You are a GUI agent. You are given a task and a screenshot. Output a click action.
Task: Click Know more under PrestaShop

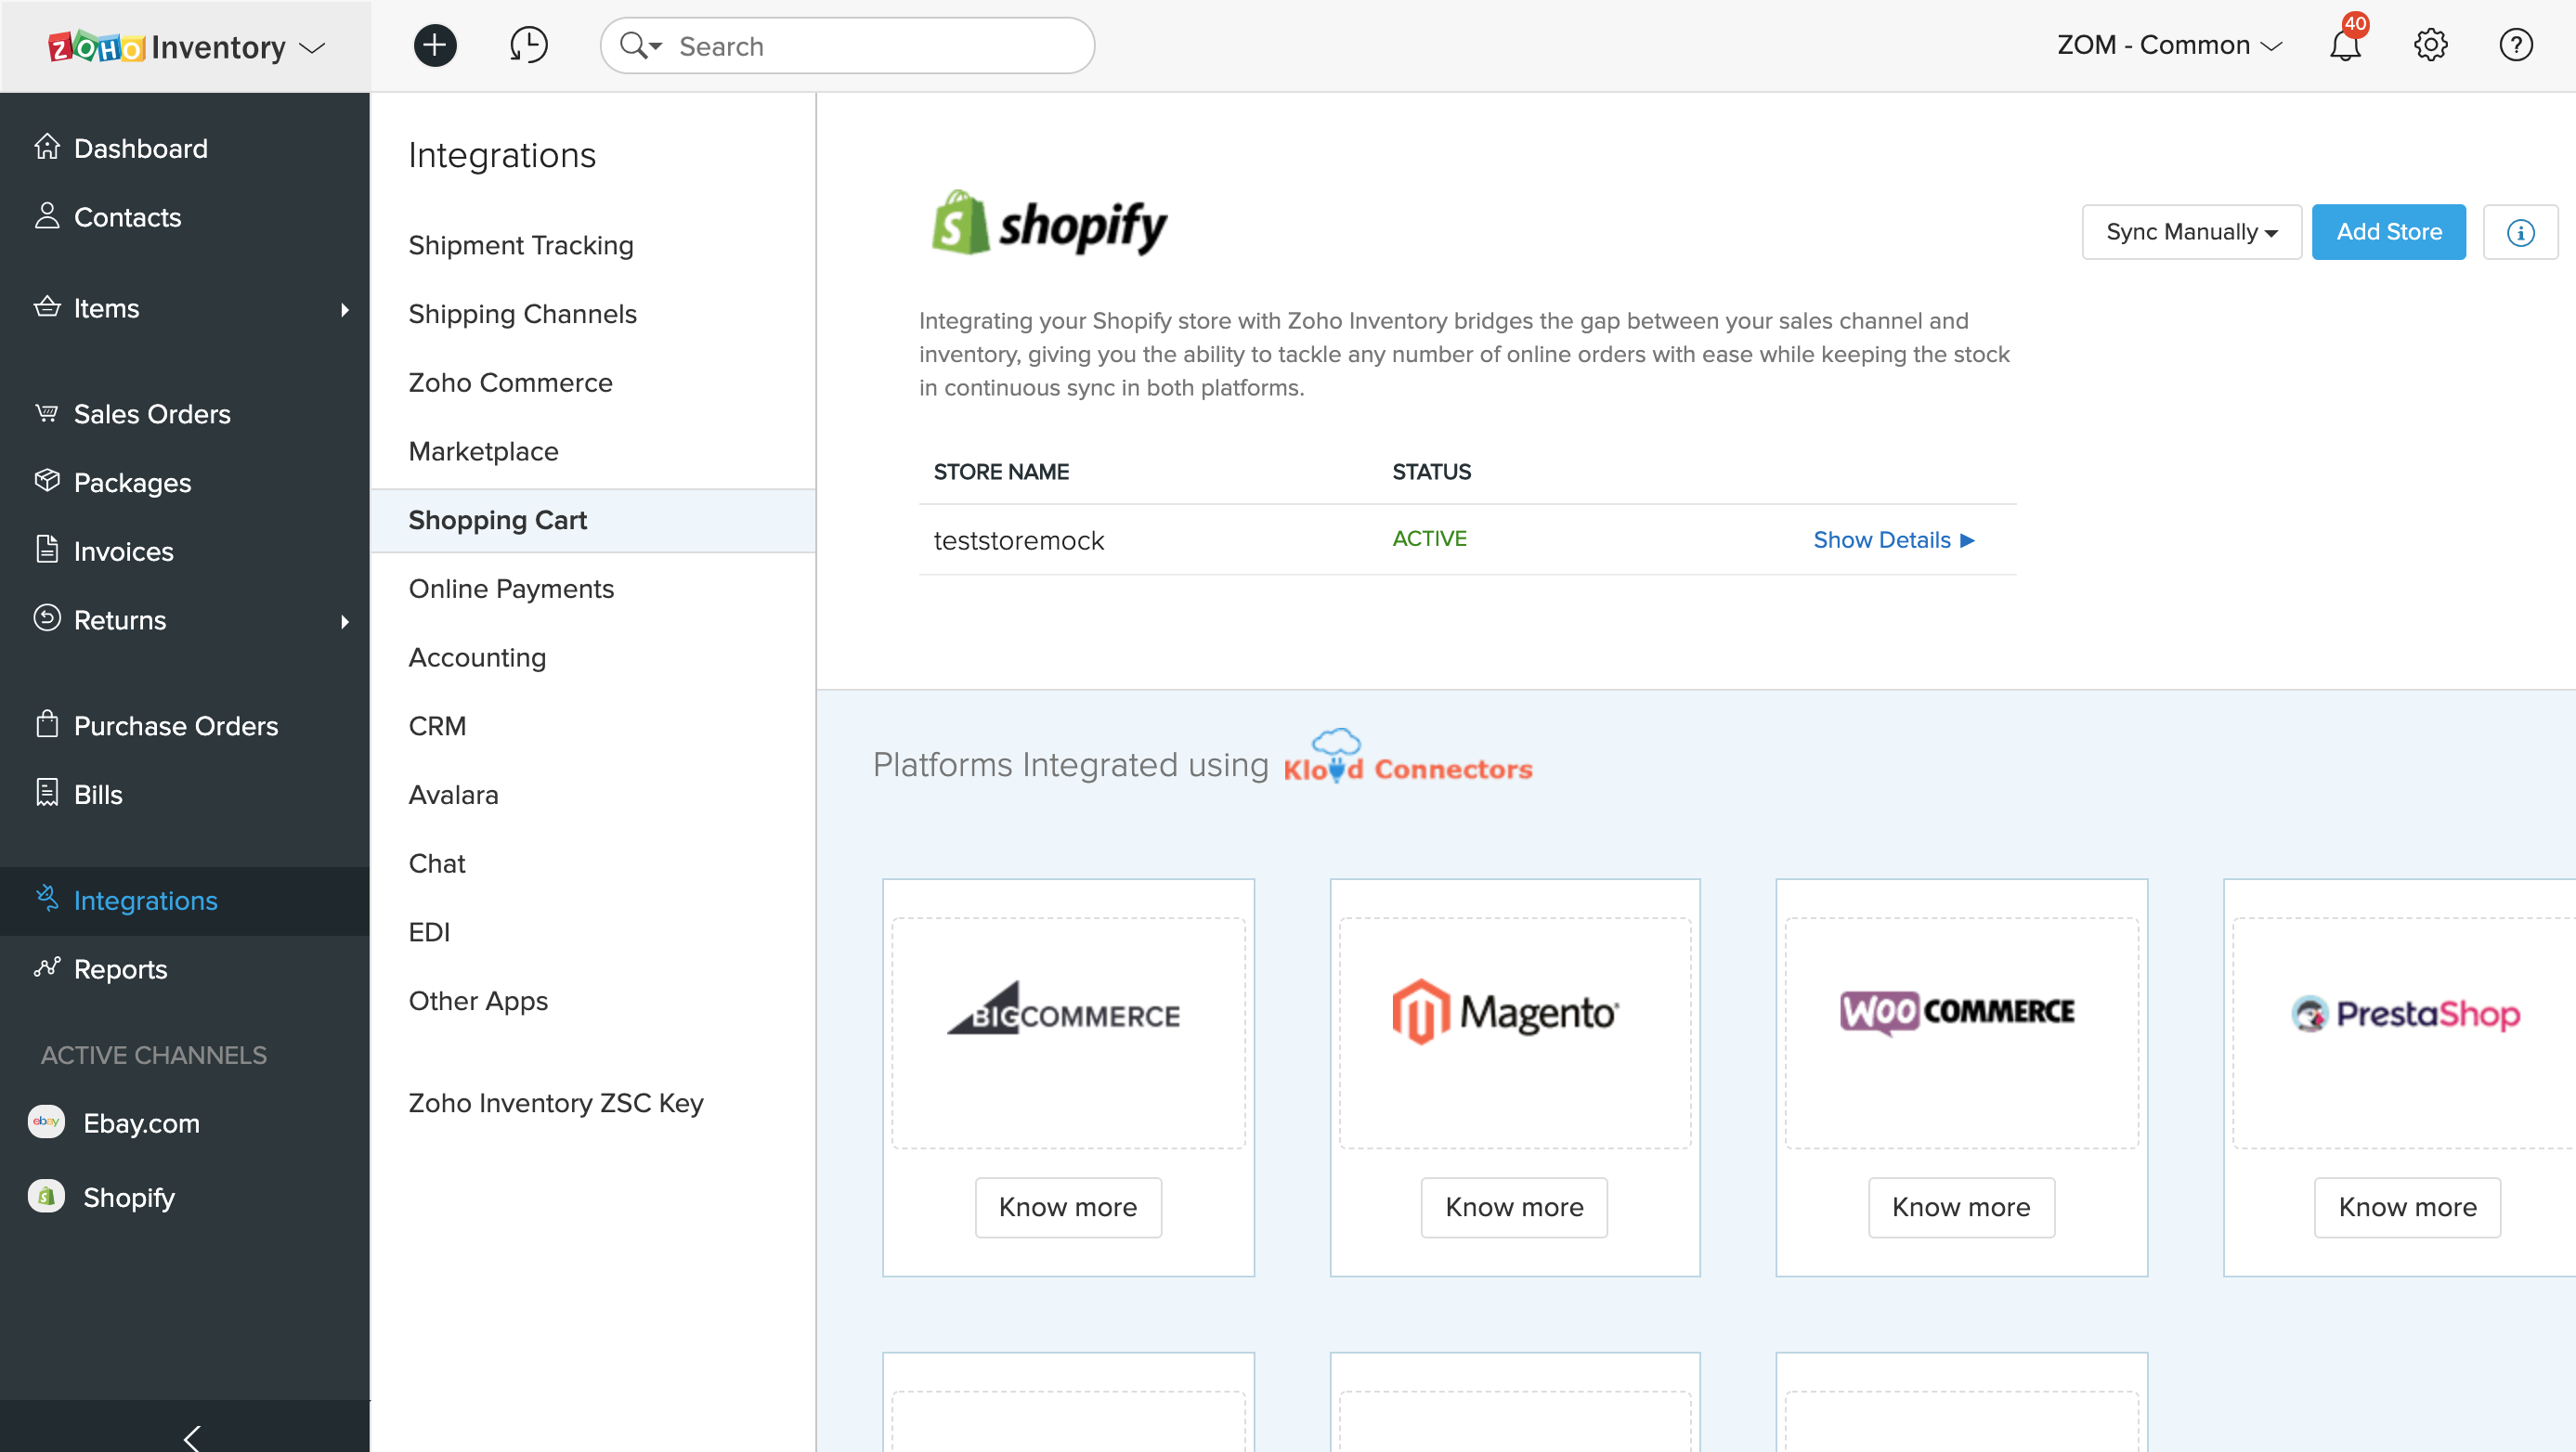tap(2407, 1207)
